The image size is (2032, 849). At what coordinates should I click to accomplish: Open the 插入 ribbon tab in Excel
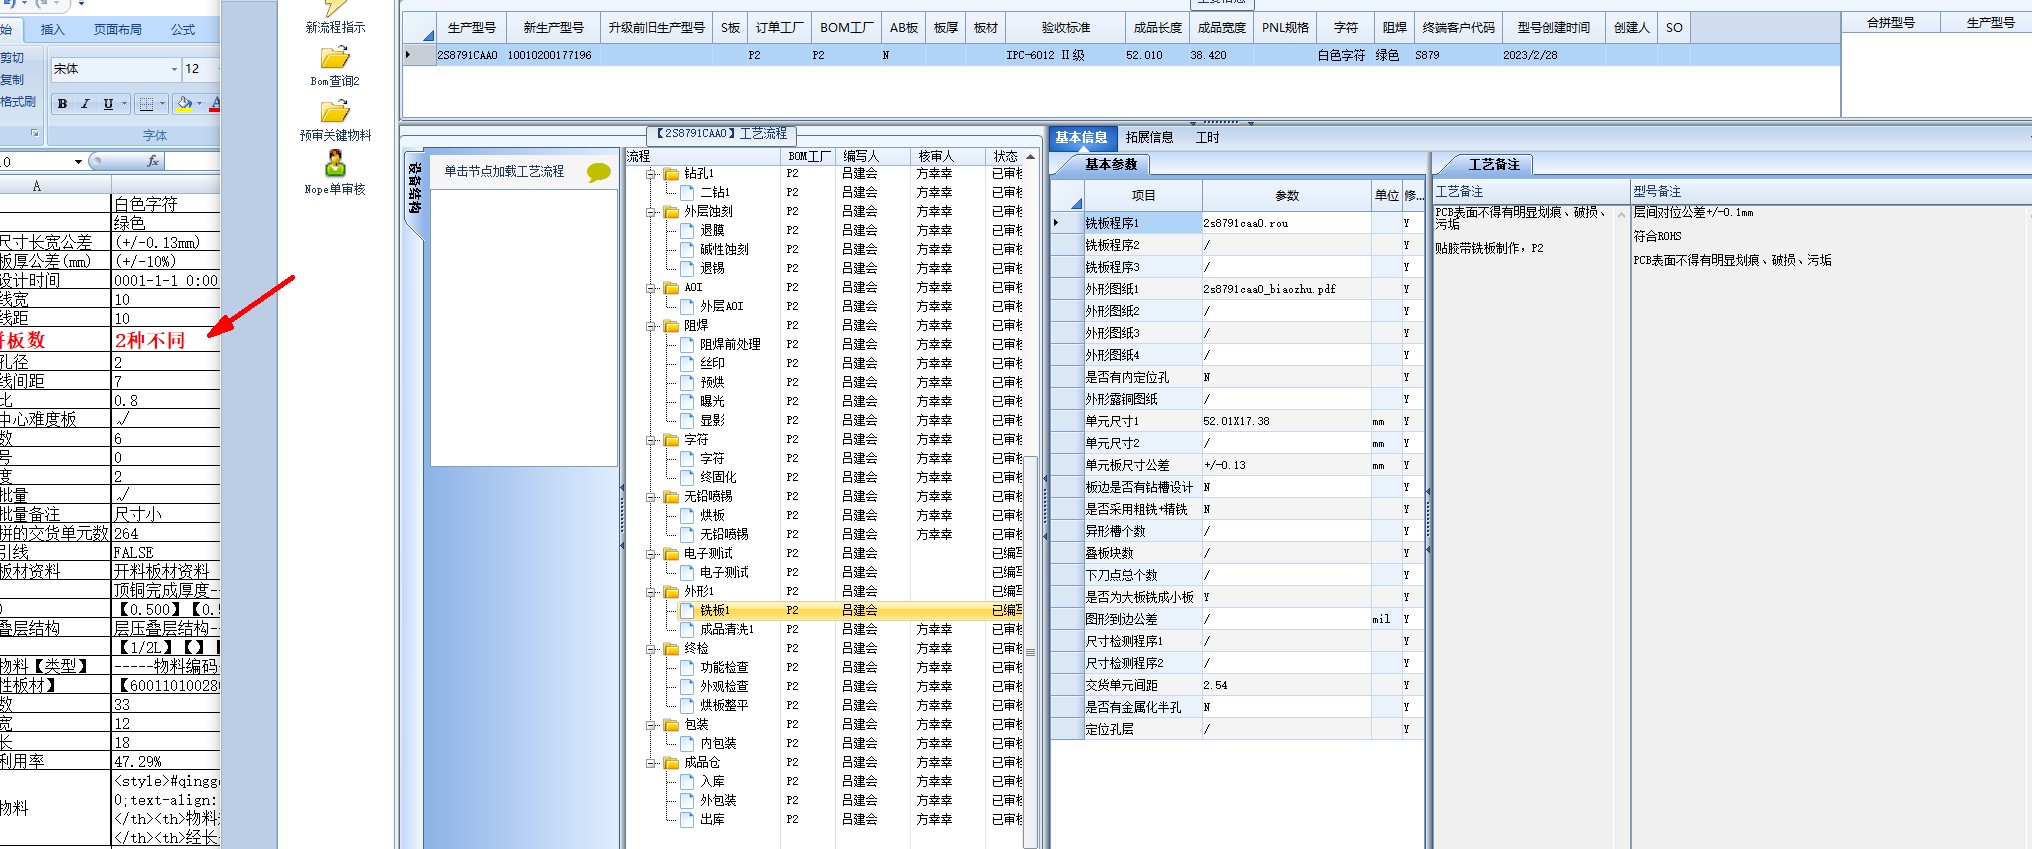coord(52,29)
